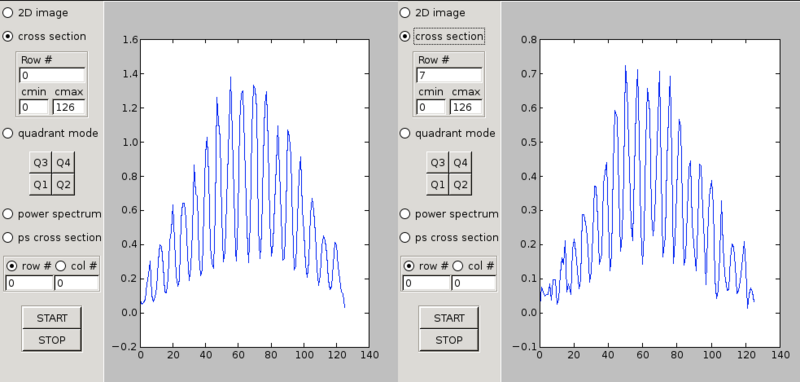Click Q3 quadrant button in left panel
The width and height of the screenshot is (800, 382).
click(41, 163)
